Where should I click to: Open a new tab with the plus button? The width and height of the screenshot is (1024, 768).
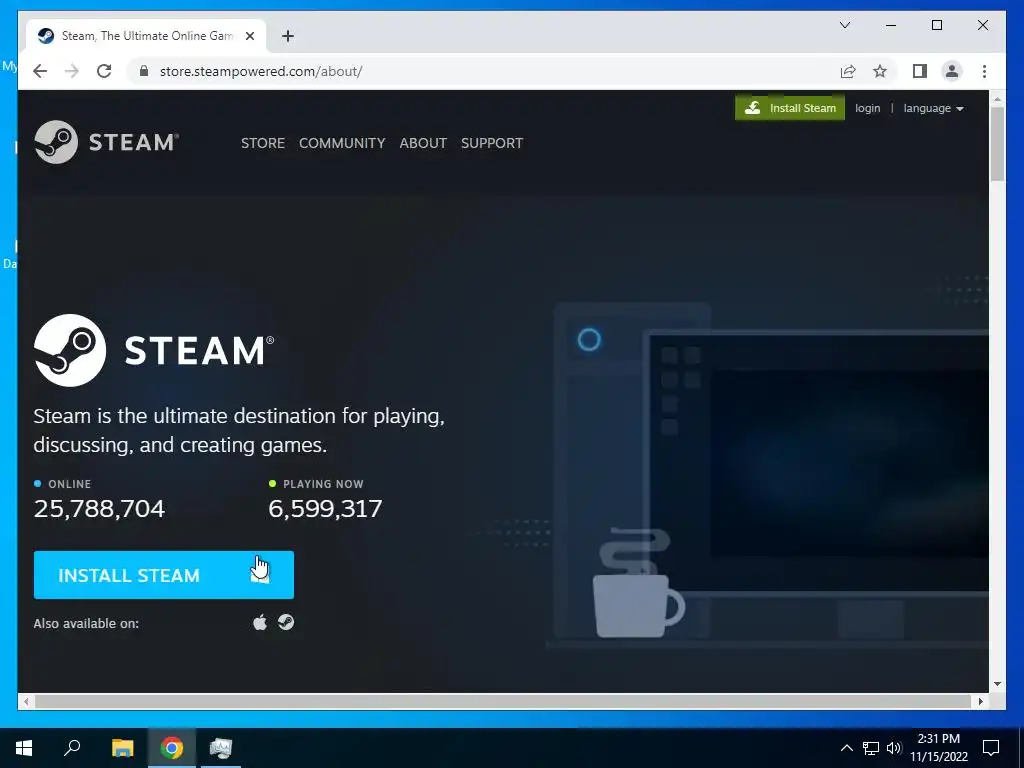(x=288, y=36)
